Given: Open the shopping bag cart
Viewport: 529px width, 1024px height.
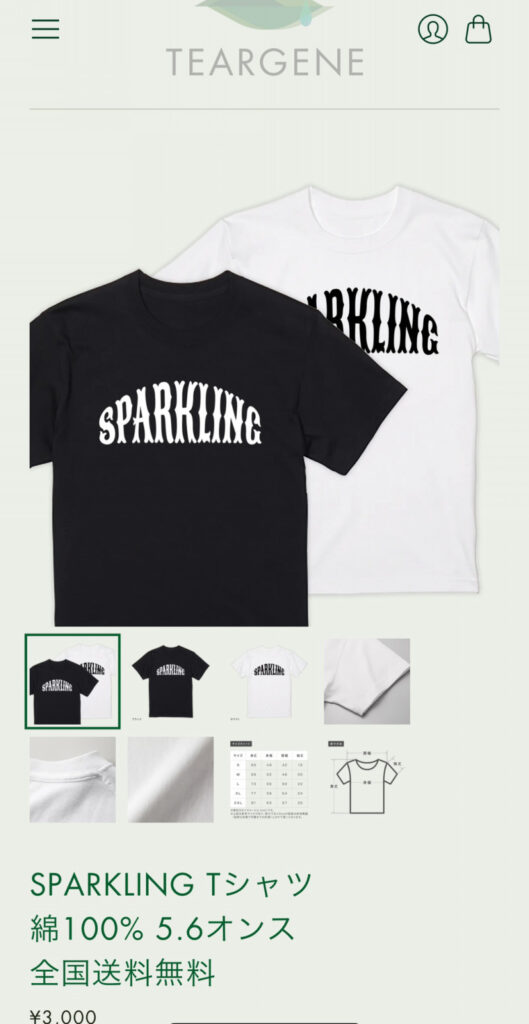Looking at the screenshot, I should (478, 29).
